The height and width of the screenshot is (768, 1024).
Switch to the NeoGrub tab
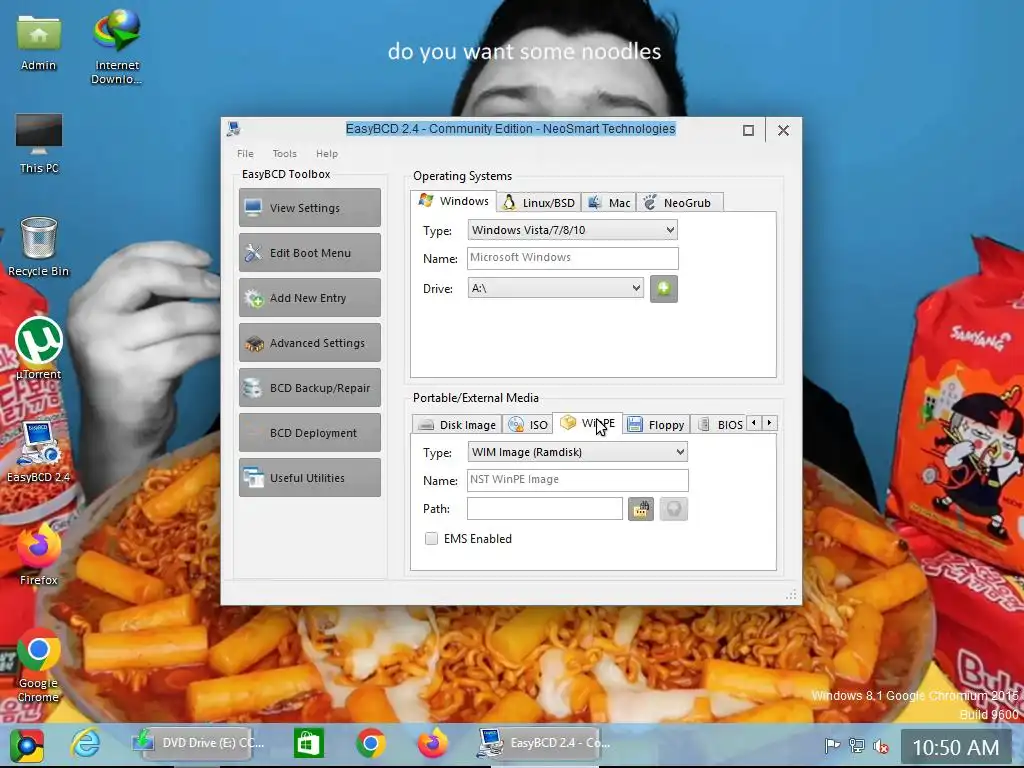[678, 202]
